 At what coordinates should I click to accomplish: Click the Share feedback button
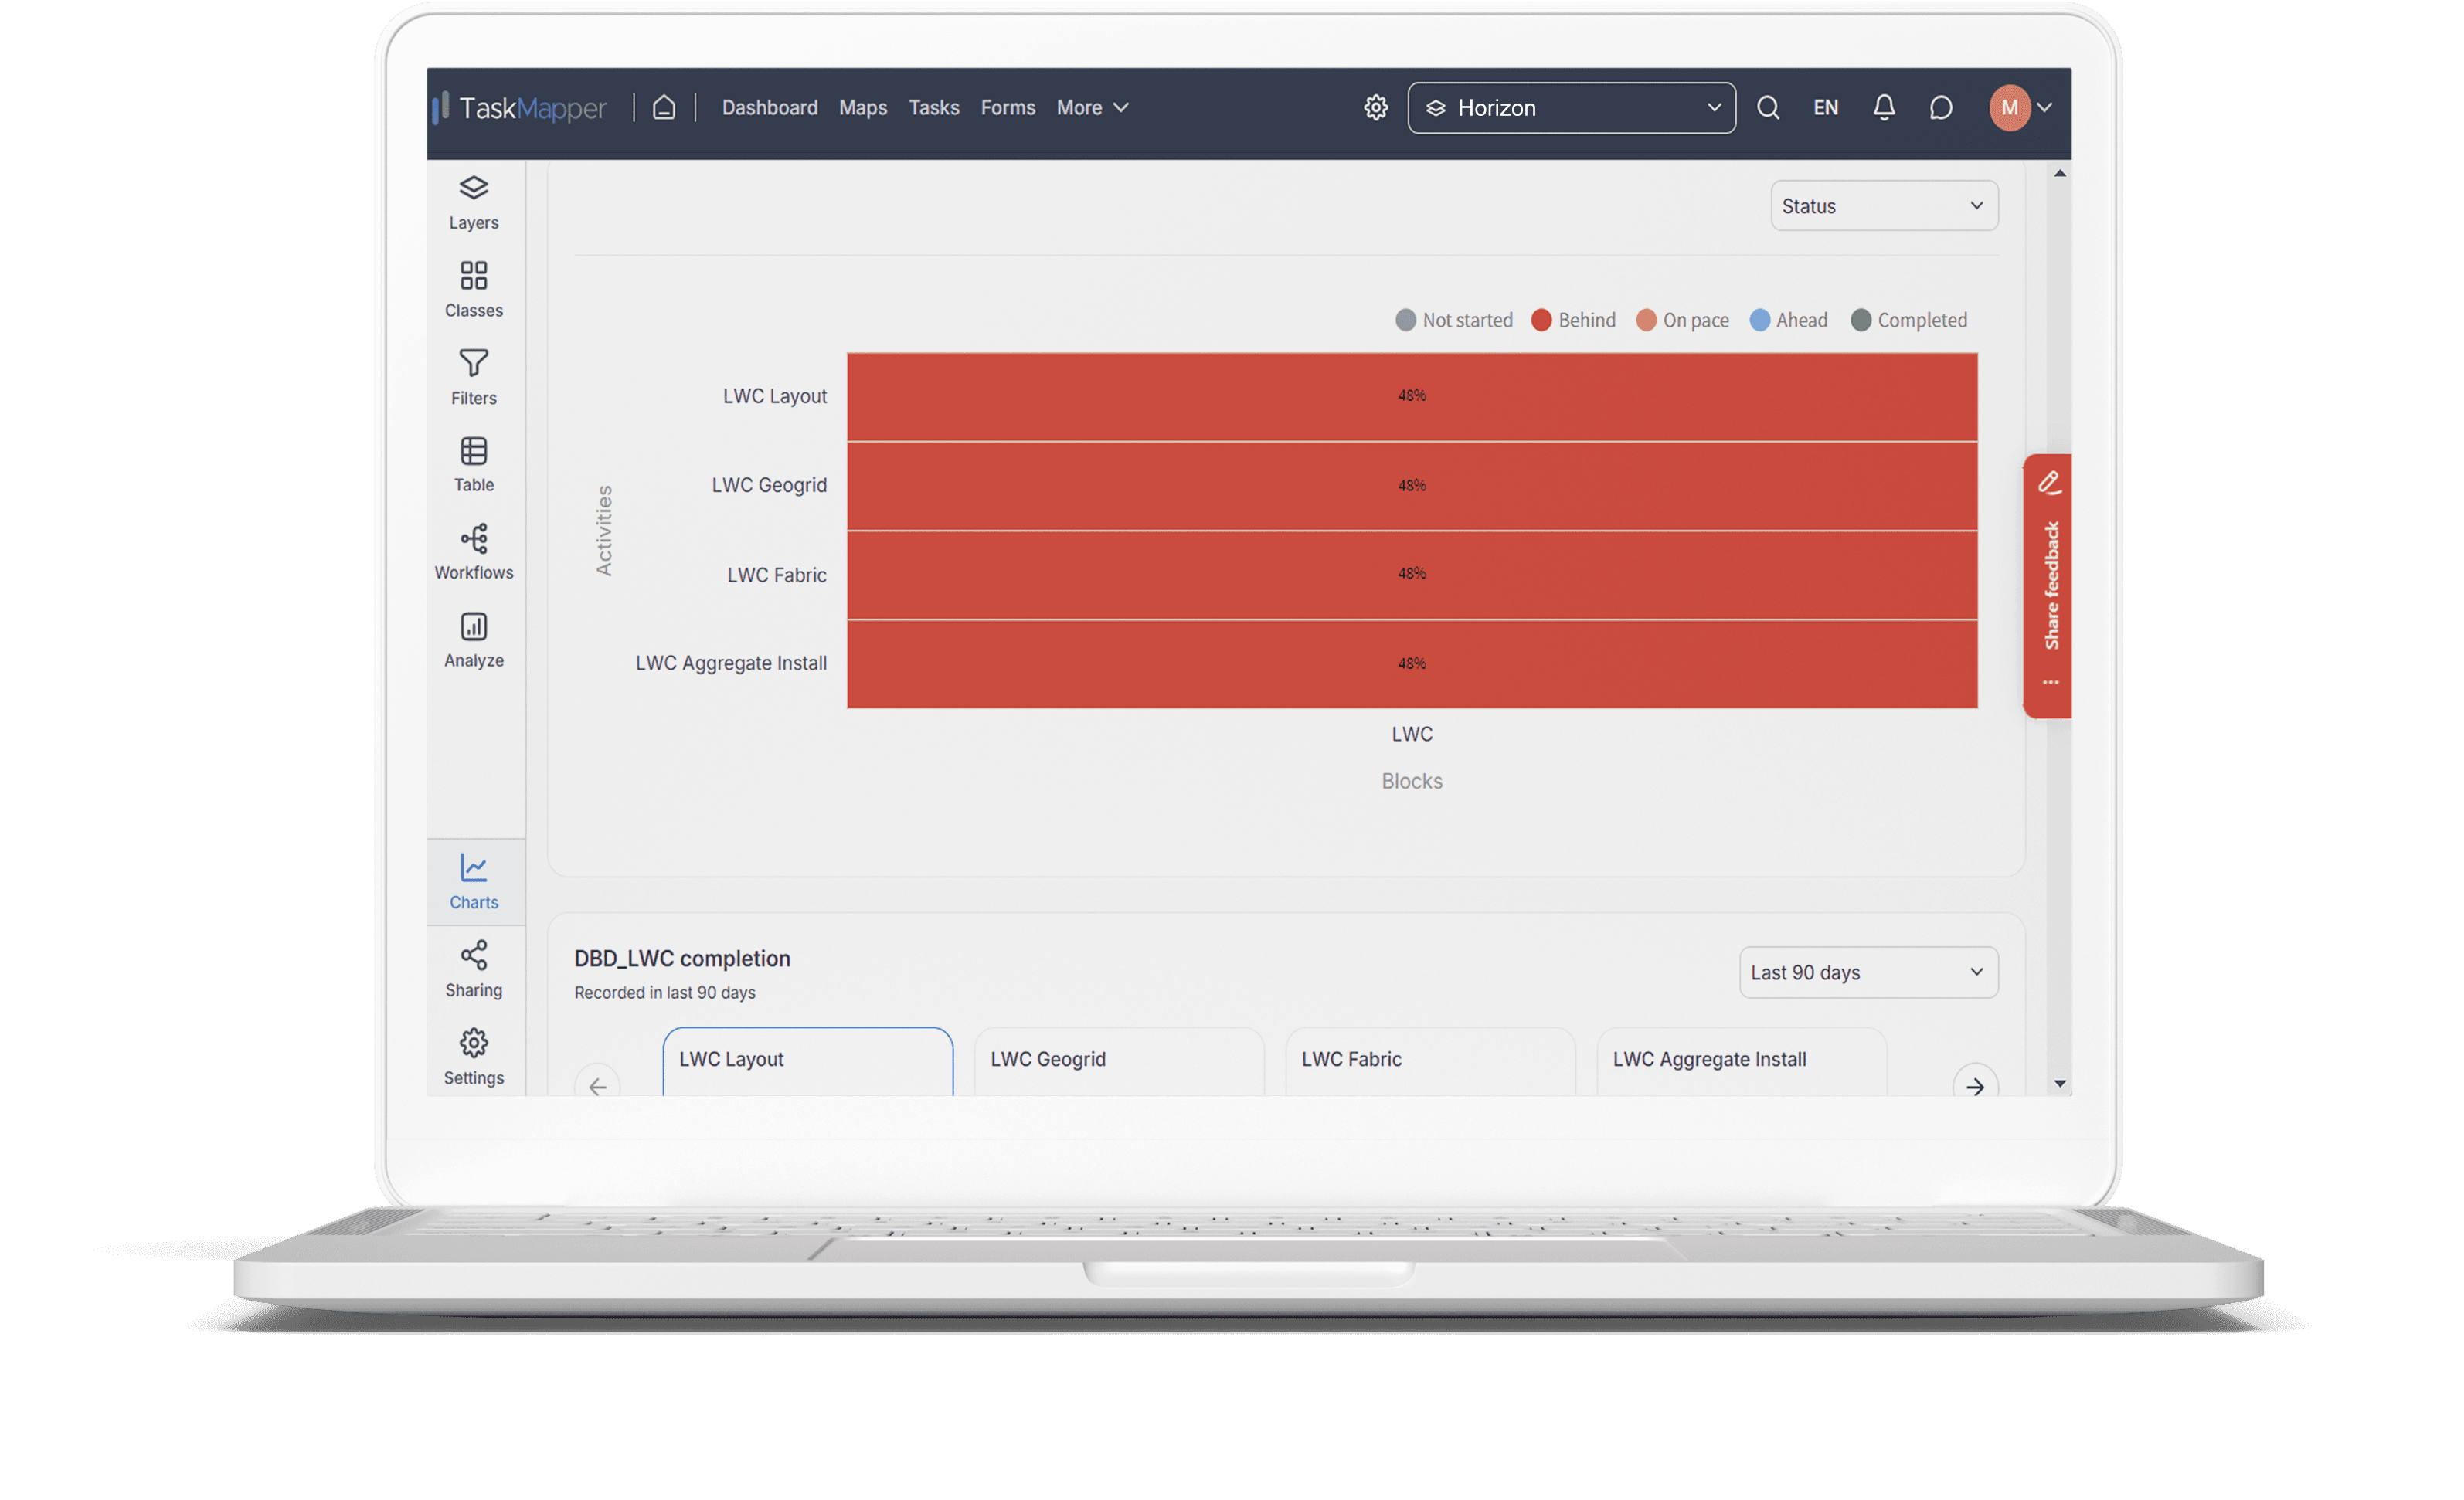[x=2049, y=585]
